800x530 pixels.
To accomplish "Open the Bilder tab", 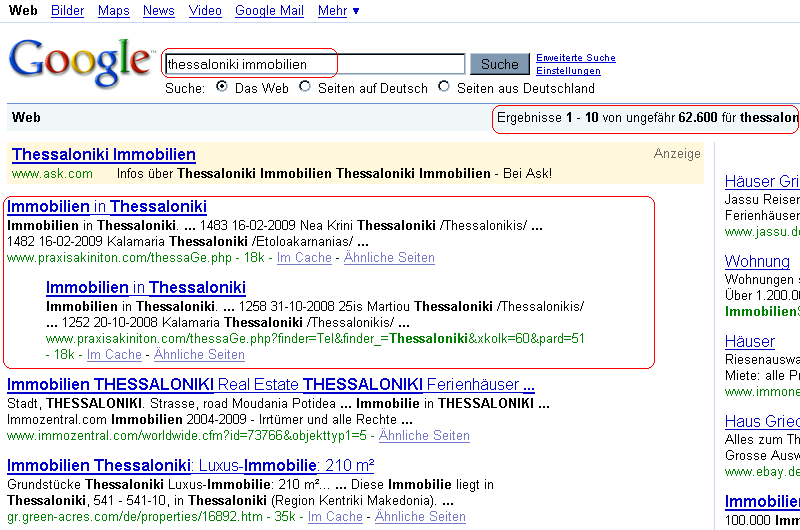I will (67, 11).
